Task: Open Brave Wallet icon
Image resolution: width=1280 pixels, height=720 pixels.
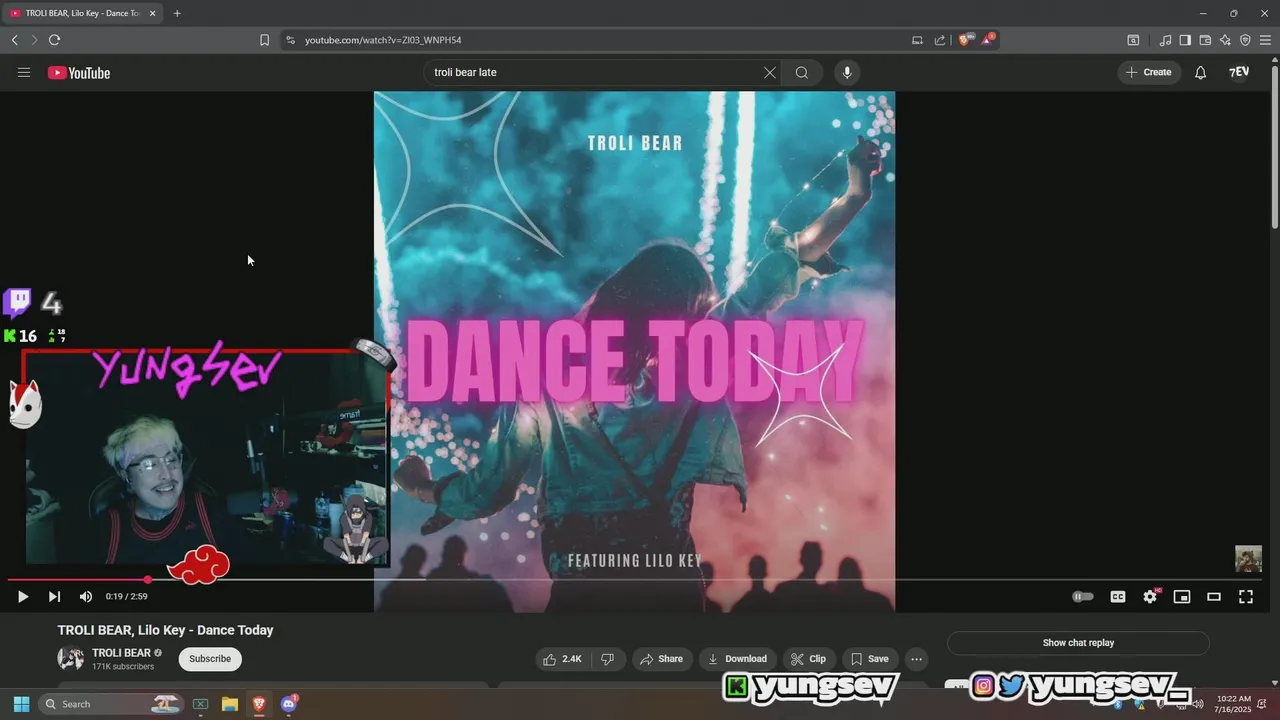Action: [1205, 40]
